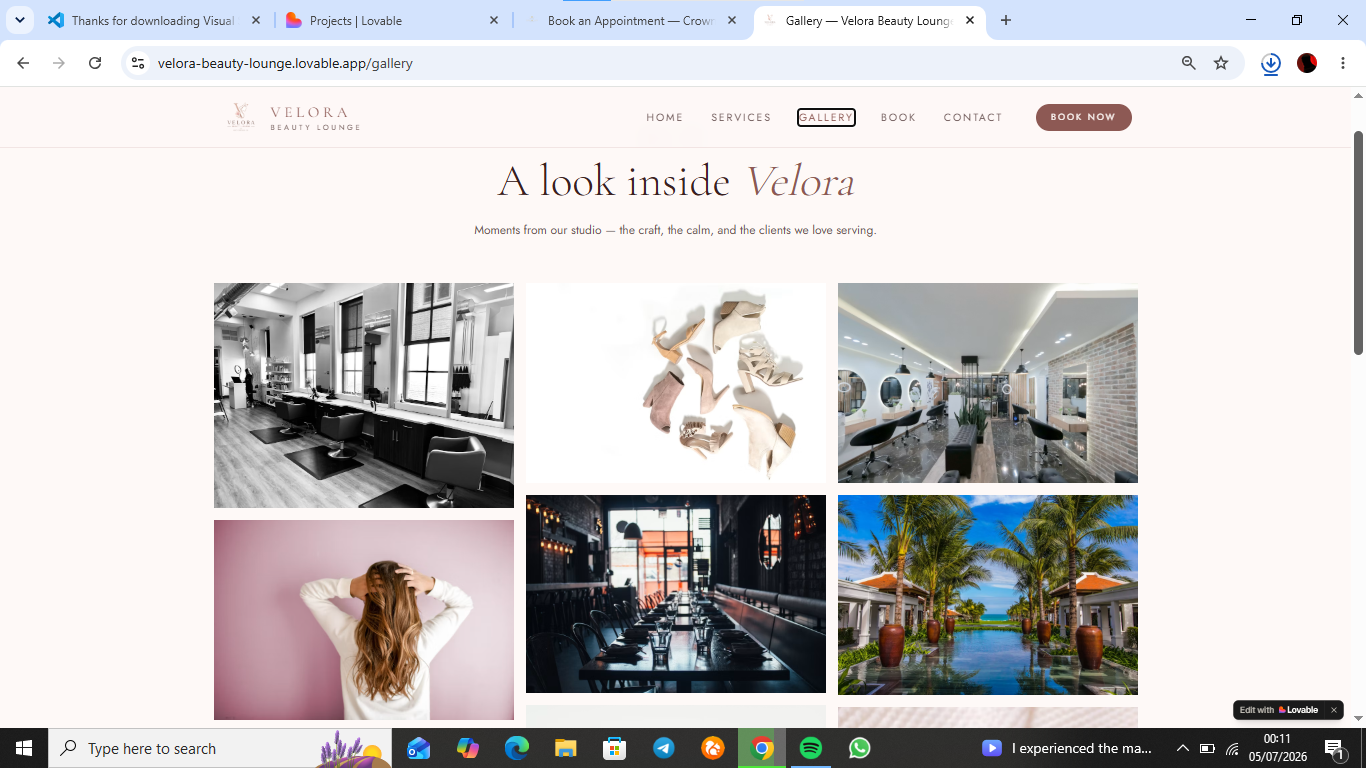This screenshot has width=1366, height=768.
Task: Open a new tab with the plus button
Action: coord(1006,20)
